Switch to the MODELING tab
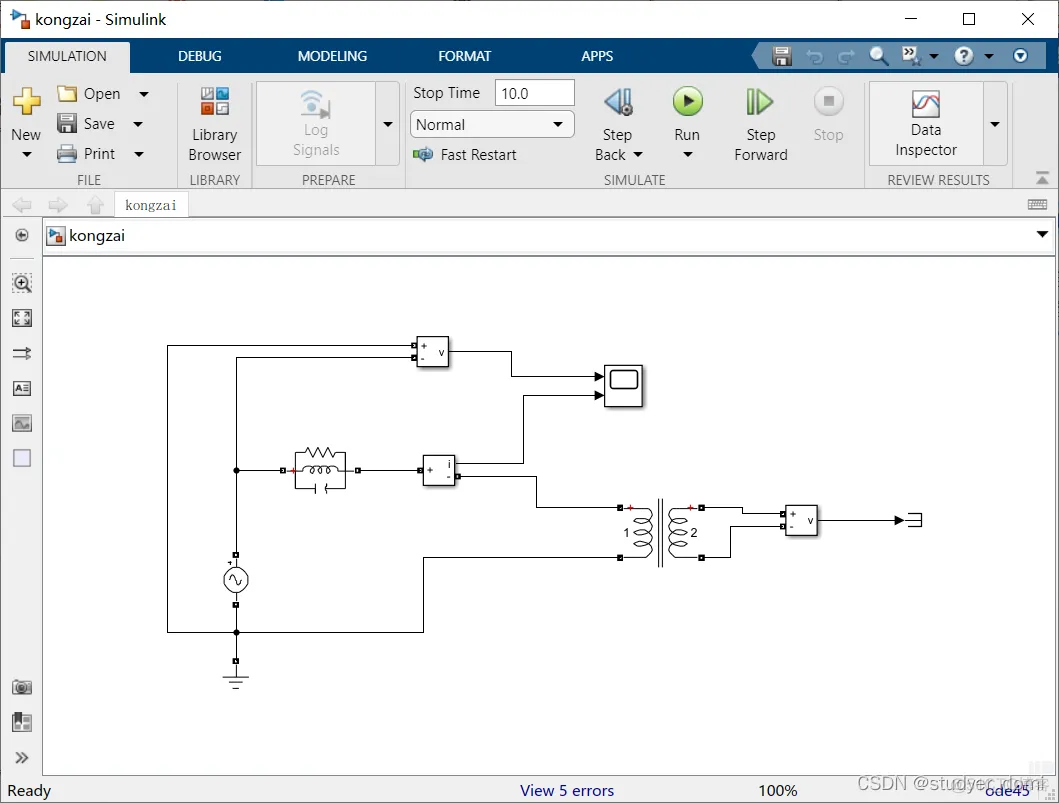This screenshot has width=1059, height=803. (x=332, y=56)
